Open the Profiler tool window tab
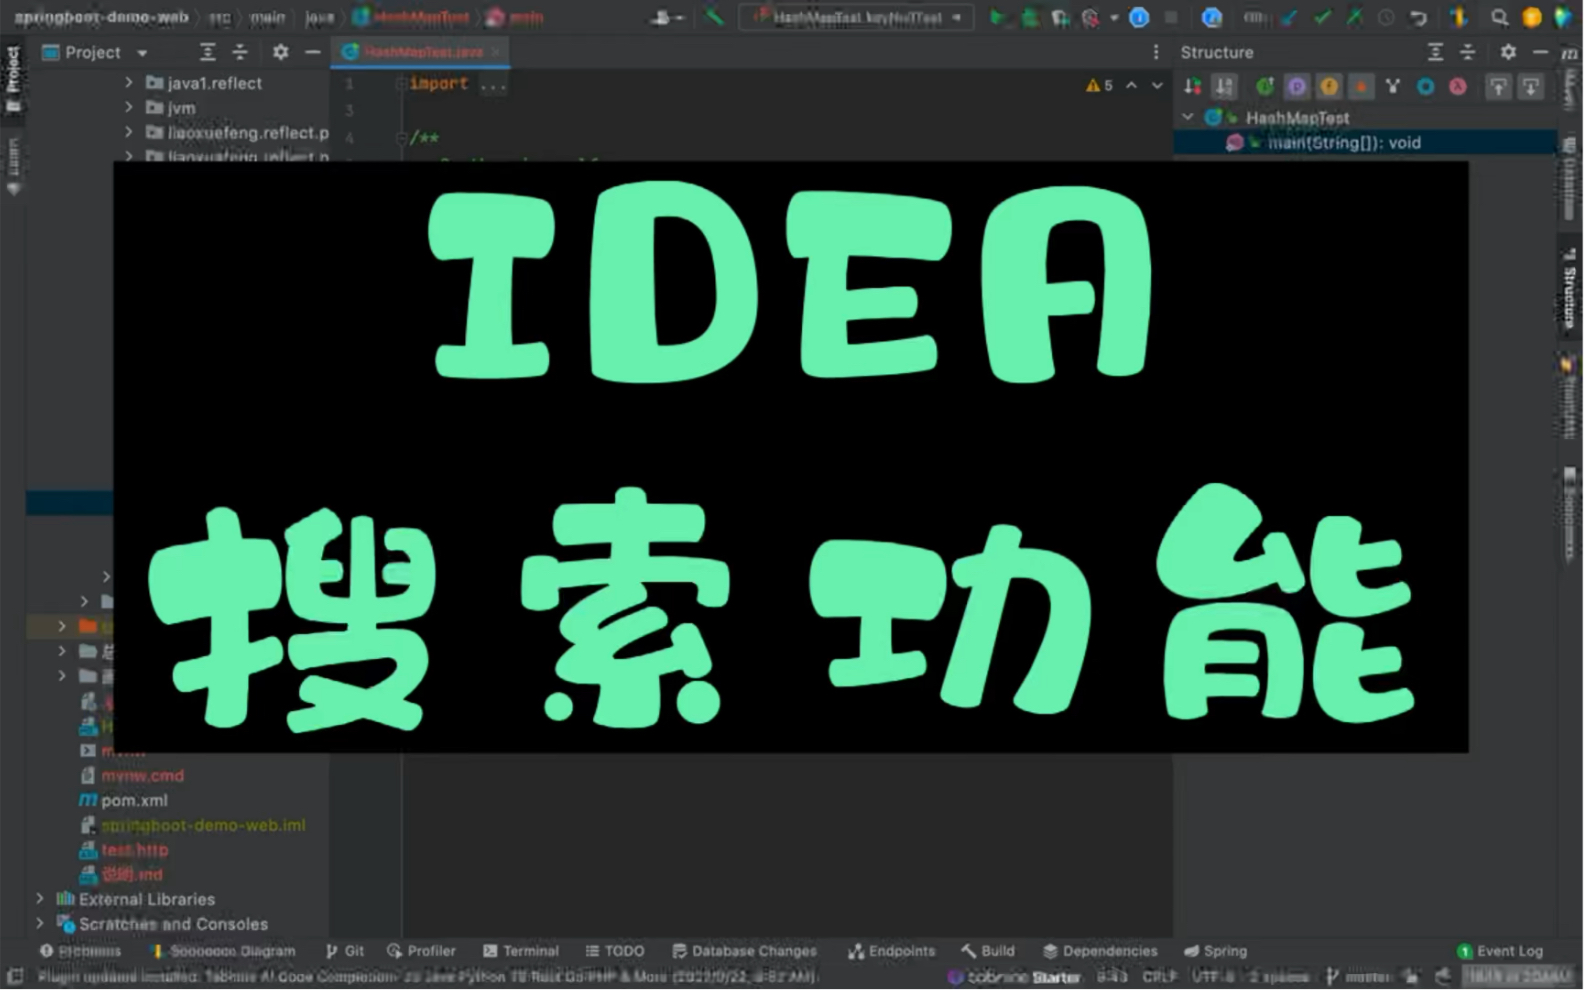Viewport: 1584px width, 990px height. [422, 951]
